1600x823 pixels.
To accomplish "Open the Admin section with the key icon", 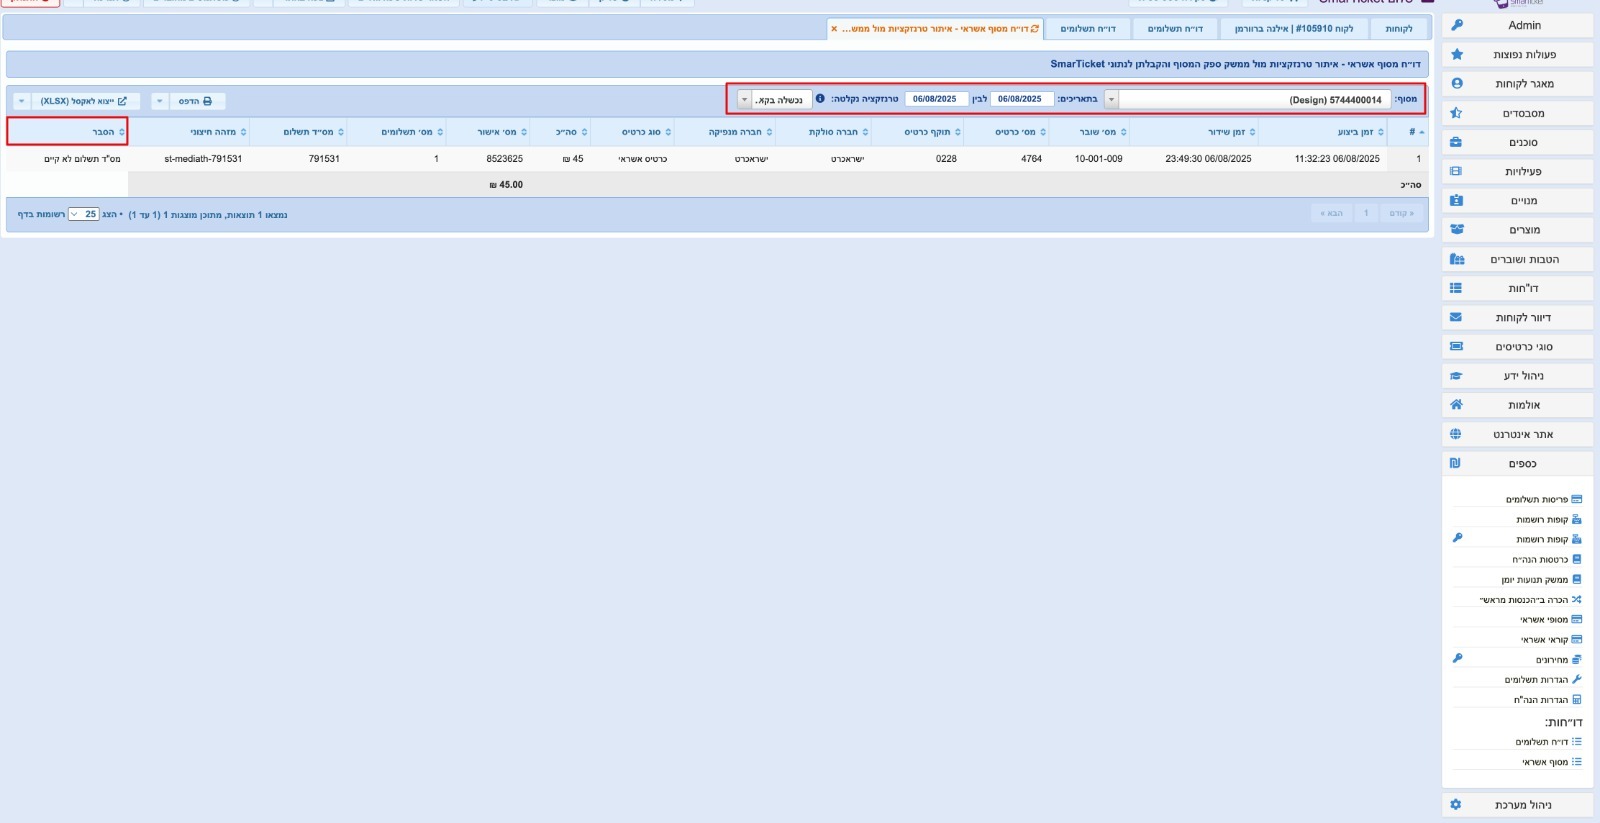I will coord(1517,25).
